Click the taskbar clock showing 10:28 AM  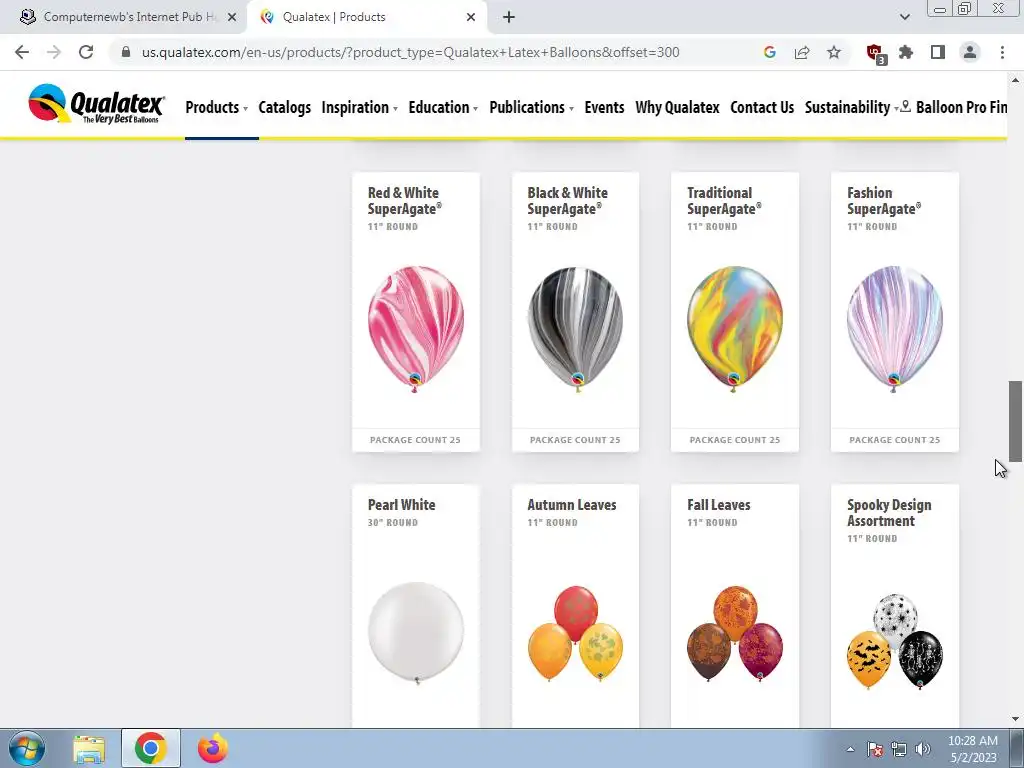(x=972, y=749)
